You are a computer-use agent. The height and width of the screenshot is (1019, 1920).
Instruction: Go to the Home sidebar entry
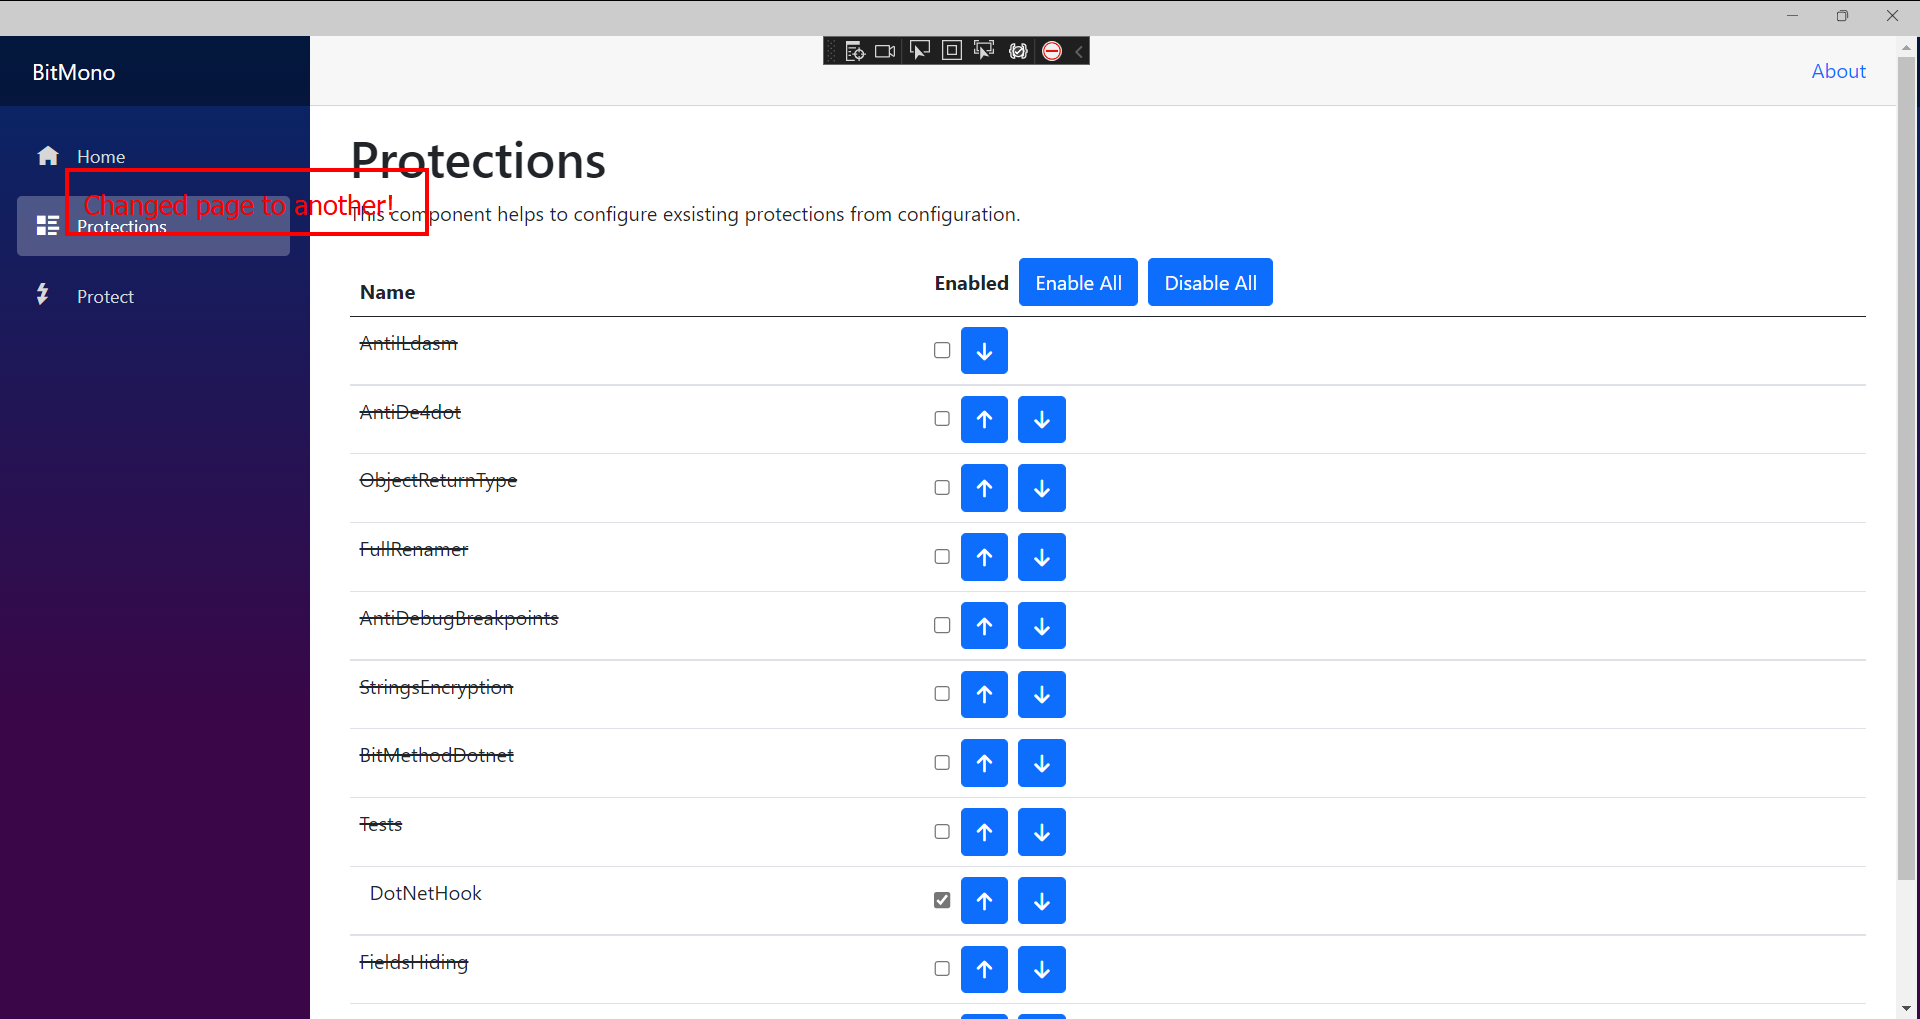[100, 156]
